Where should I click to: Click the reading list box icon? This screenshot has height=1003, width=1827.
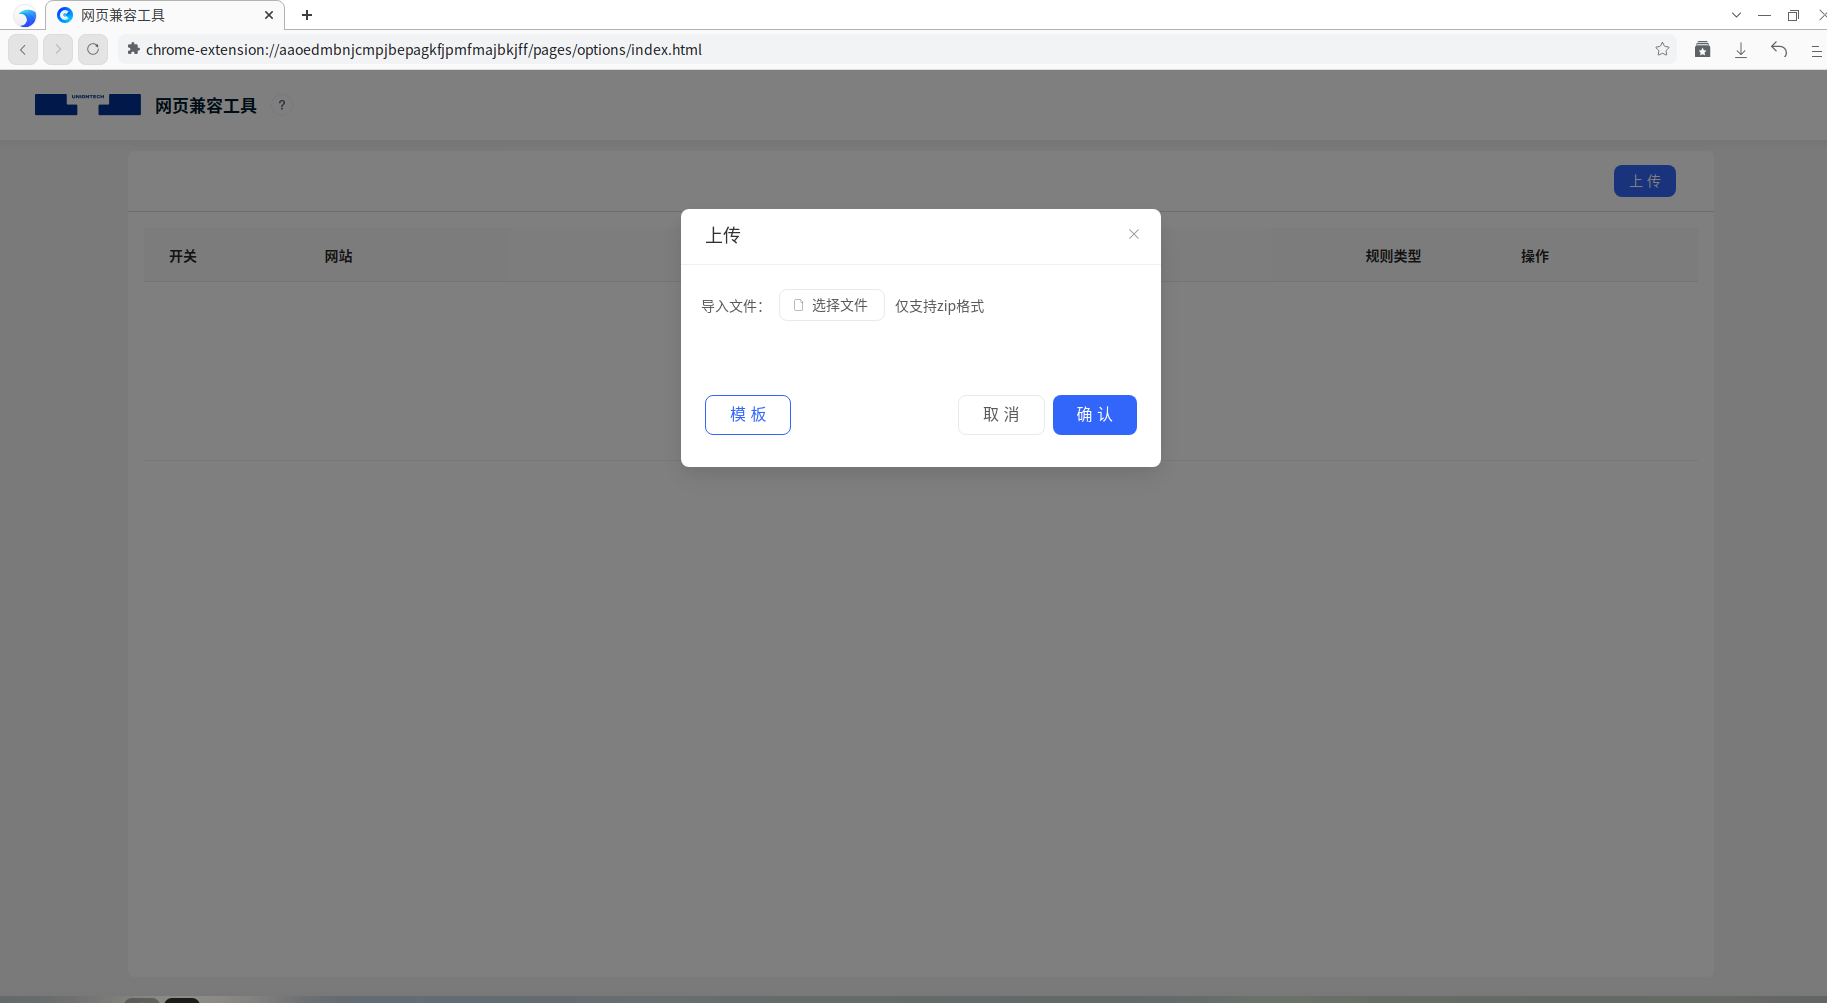[x=1702, y=49]
